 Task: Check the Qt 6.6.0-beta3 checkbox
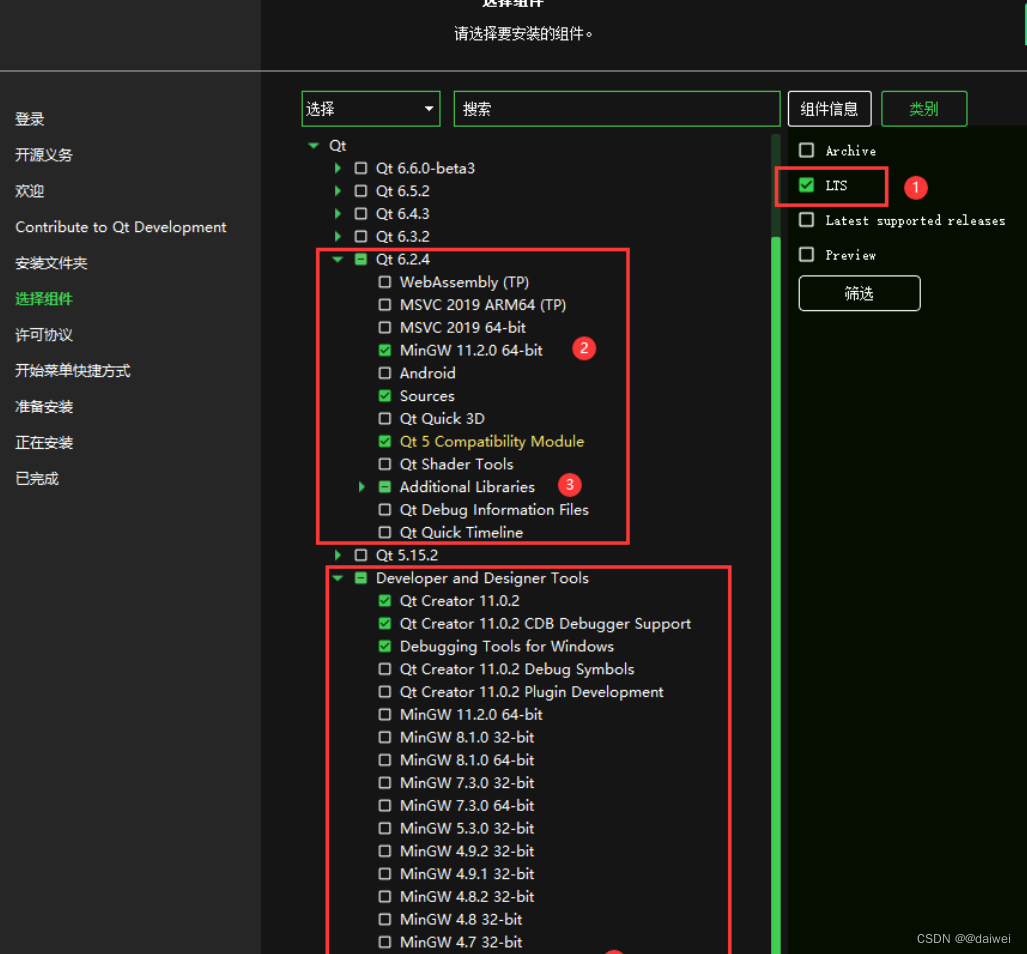click(x=361, y=168)
